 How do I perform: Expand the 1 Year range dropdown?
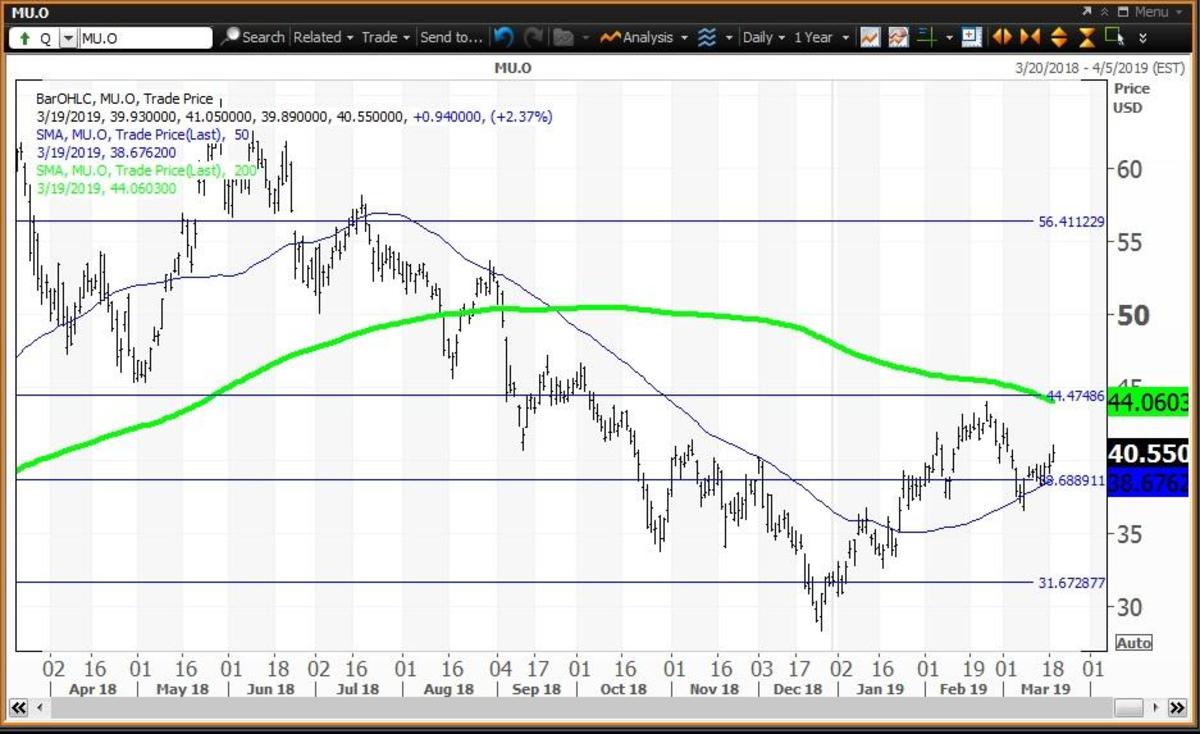click(x=820, y=37)
